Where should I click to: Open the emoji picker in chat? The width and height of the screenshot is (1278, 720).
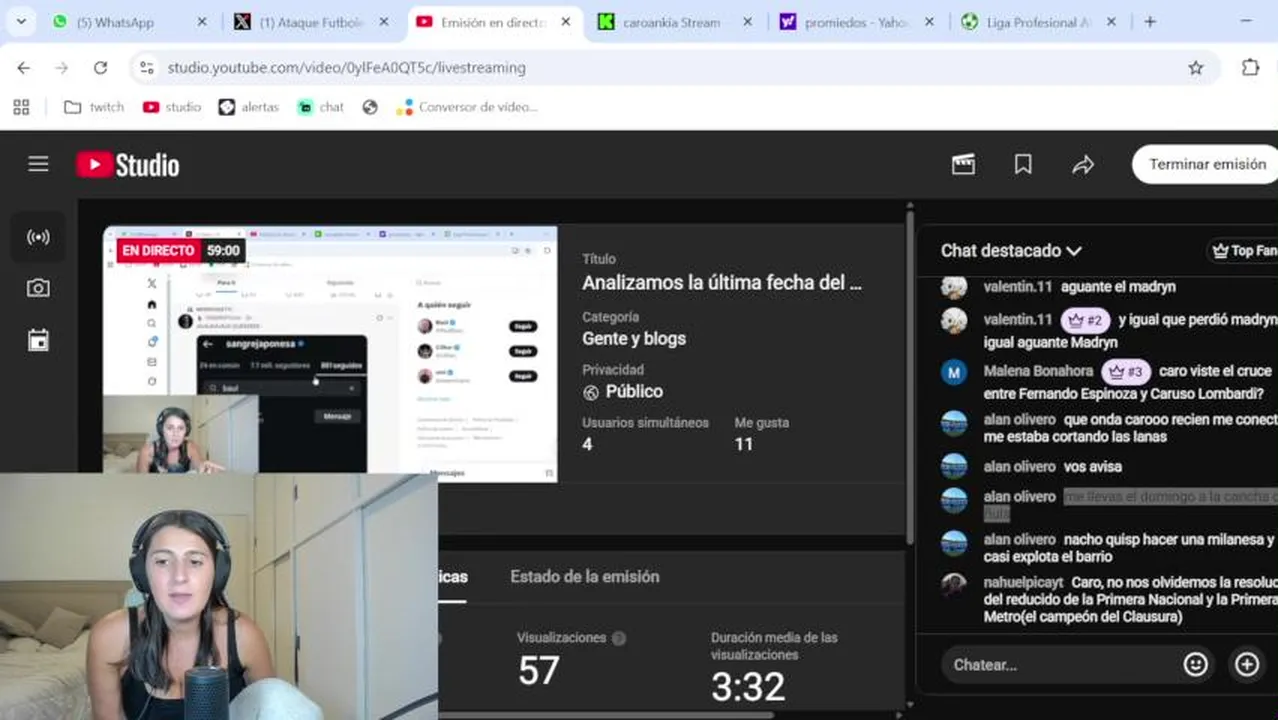tap(1196, 665)
